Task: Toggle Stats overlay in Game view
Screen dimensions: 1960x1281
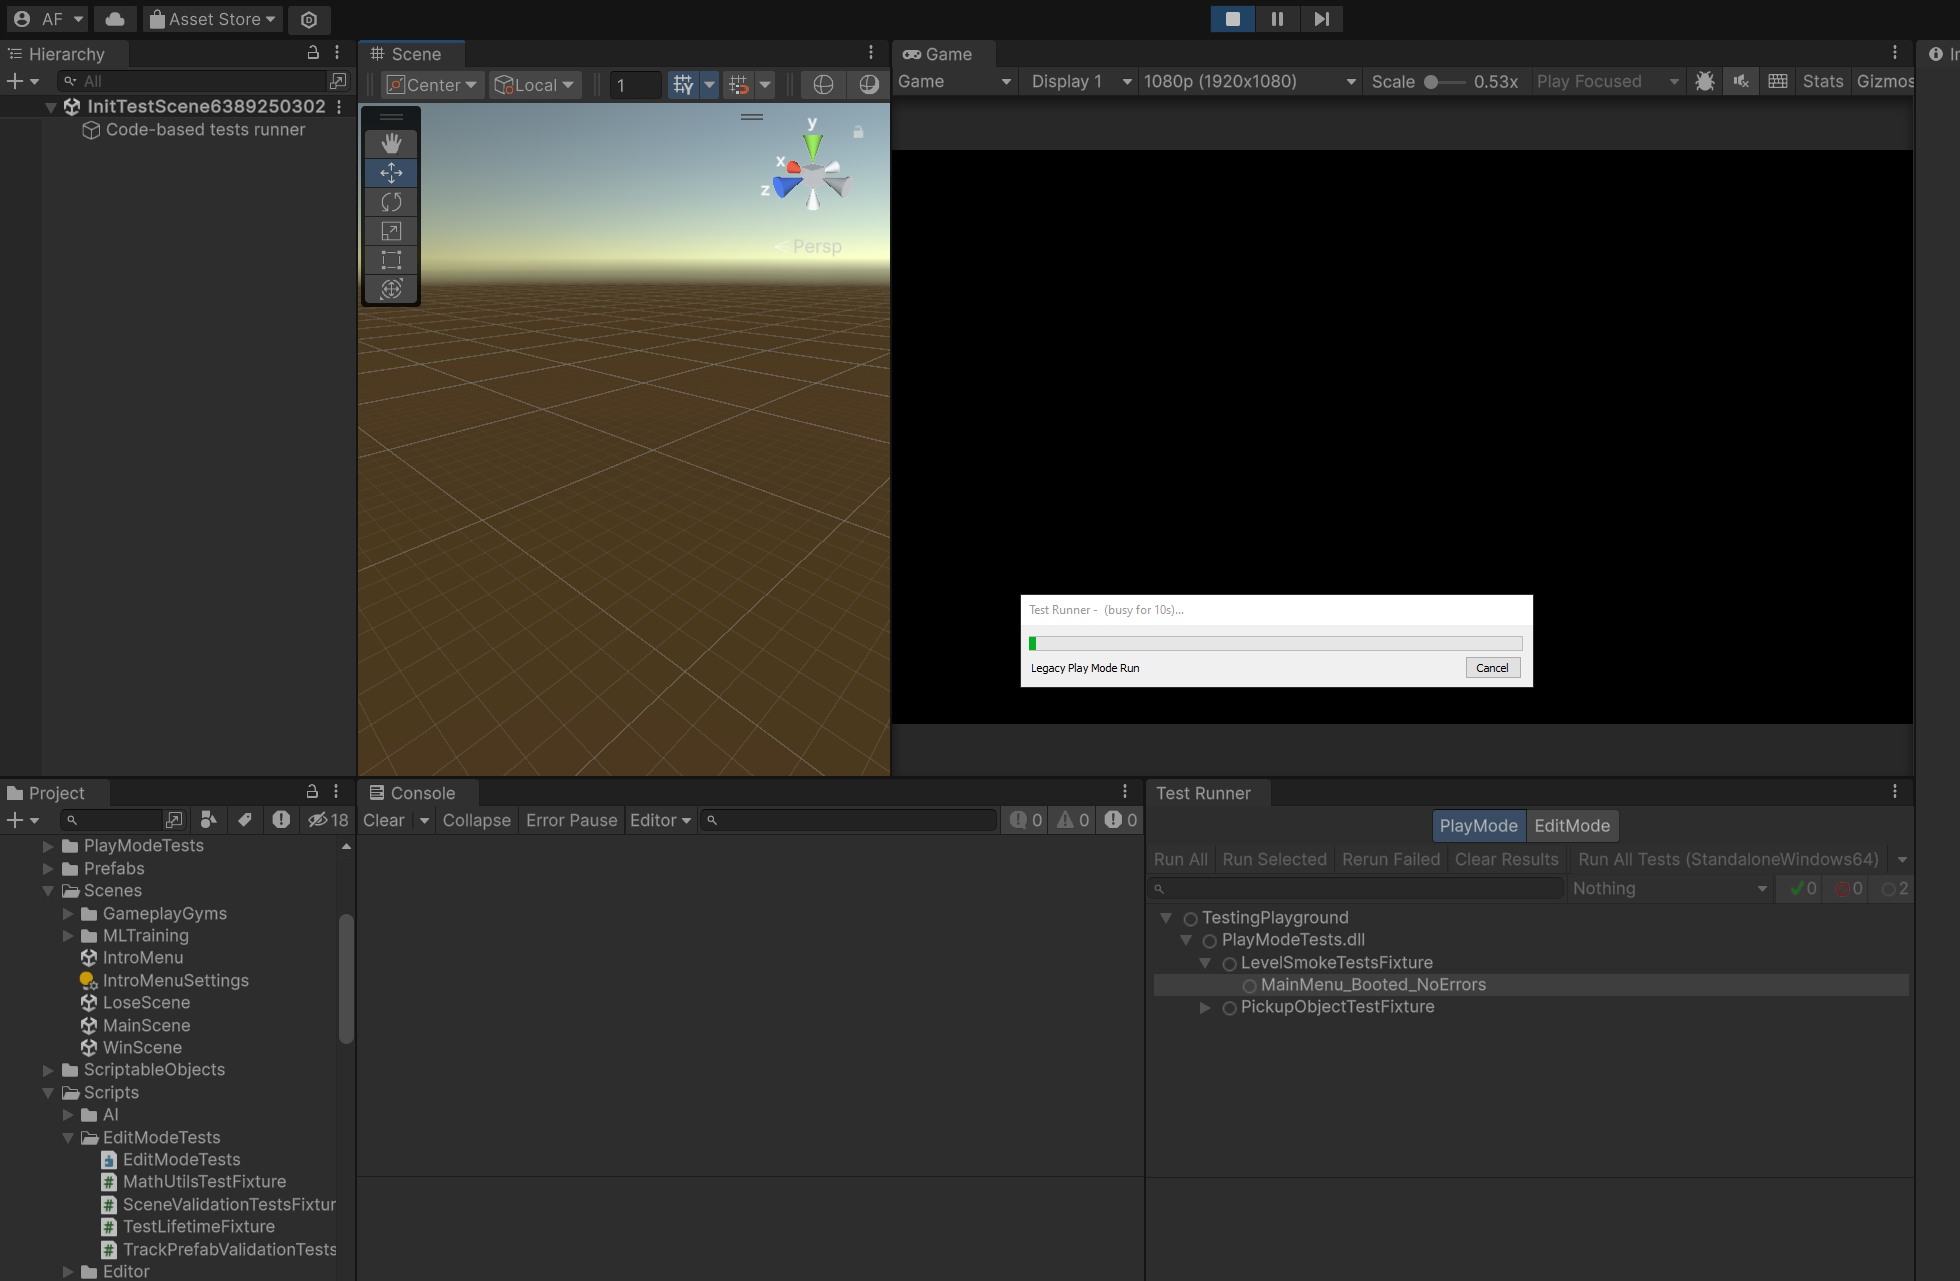Action: point(1823,82)
